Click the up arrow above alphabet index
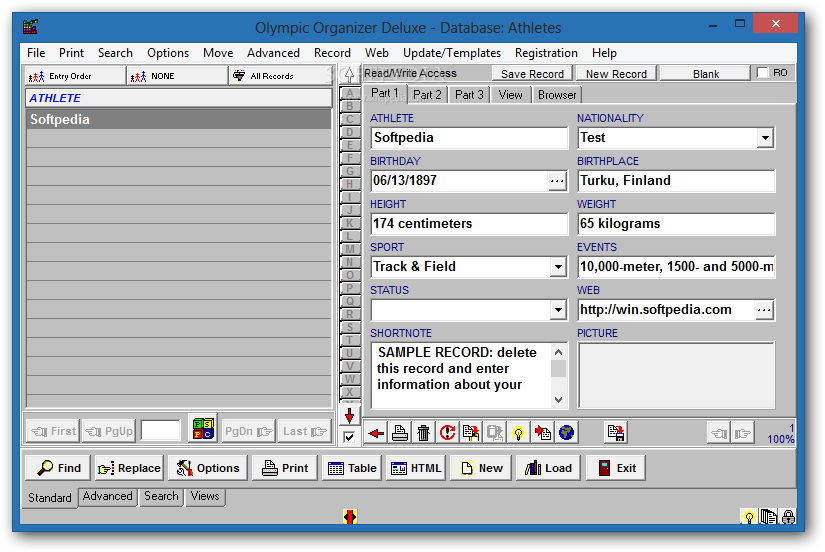Viewport: 825px width, 552px height. click(x=349, y=75)
